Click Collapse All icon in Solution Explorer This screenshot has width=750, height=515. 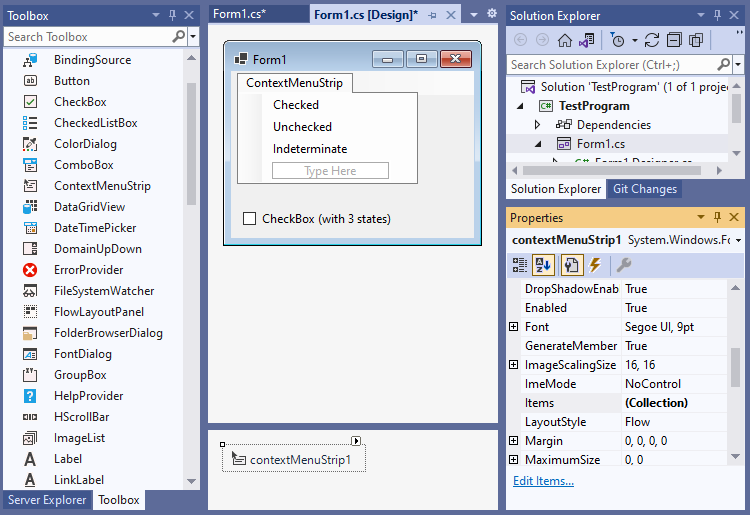click(674, 41)
